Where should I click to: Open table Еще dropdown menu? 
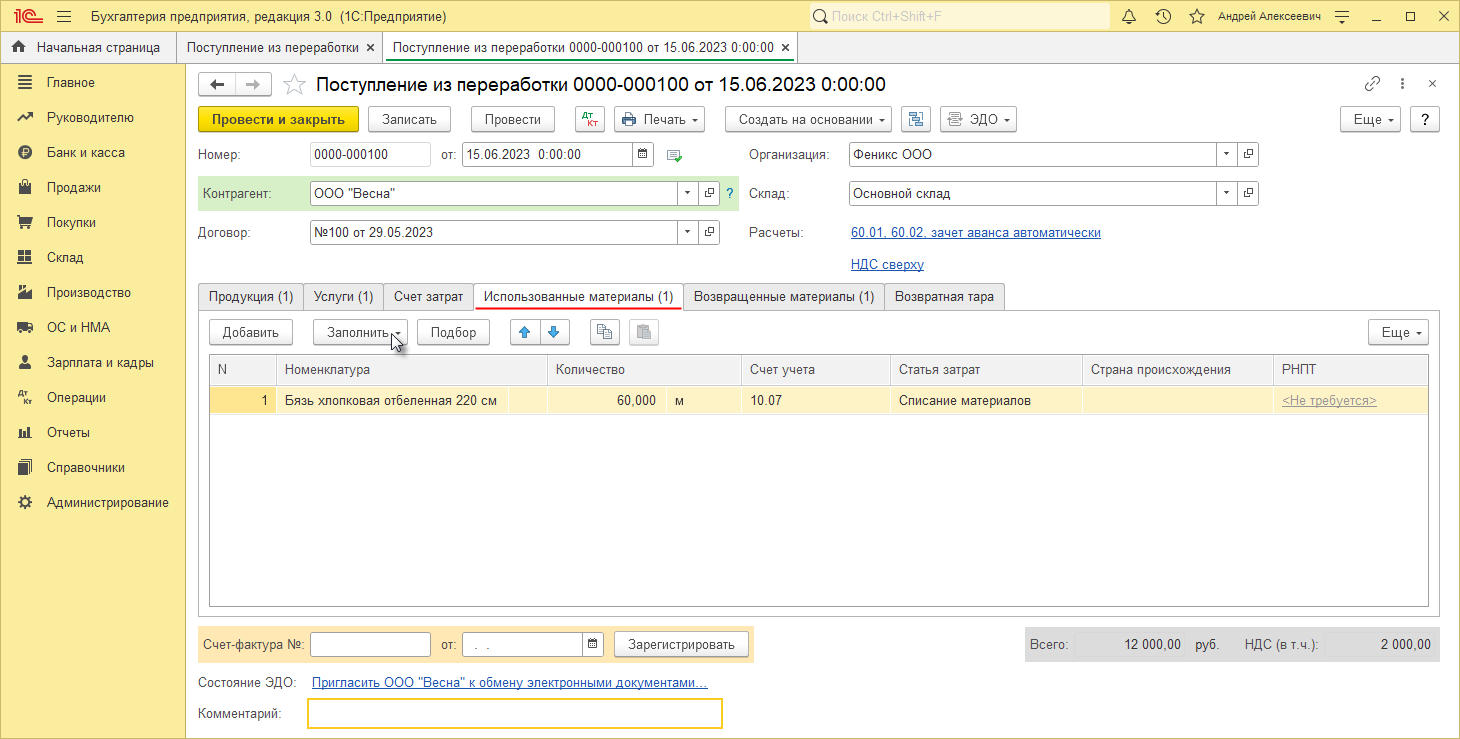pyautogui.click(x=1398, y=333)
